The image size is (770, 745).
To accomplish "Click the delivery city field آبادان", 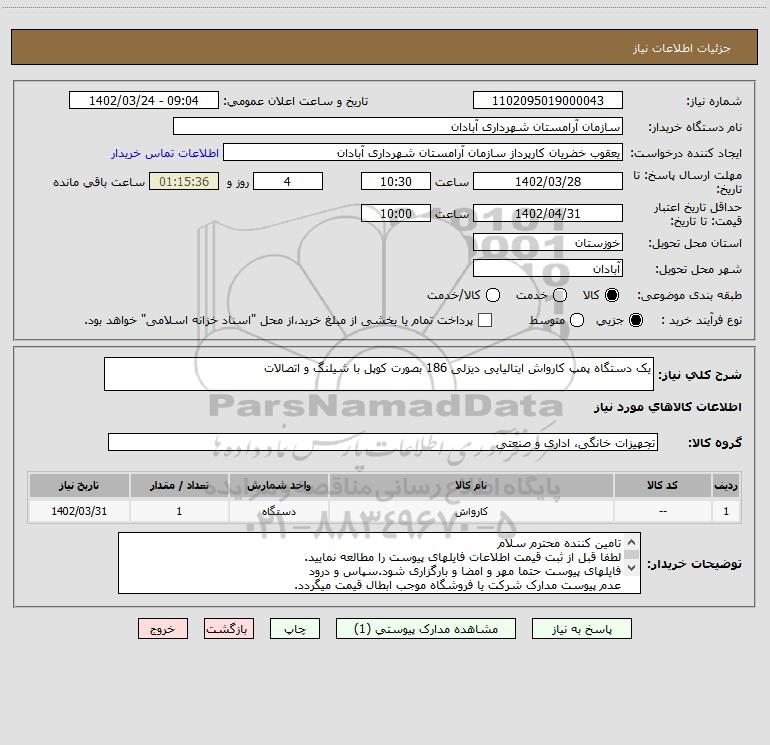I will (548, 269).
